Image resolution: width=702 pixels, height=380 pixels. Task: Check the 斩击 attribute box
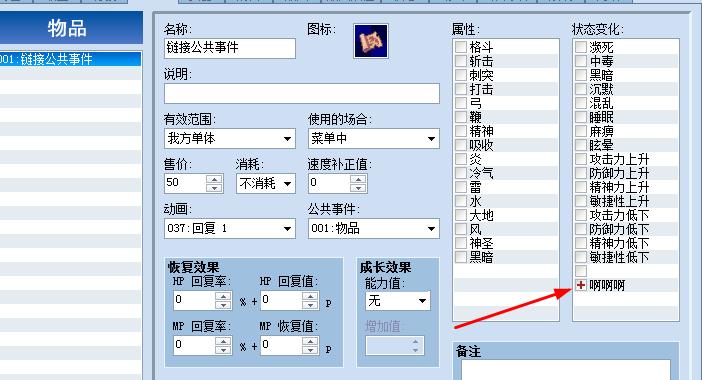461,61
